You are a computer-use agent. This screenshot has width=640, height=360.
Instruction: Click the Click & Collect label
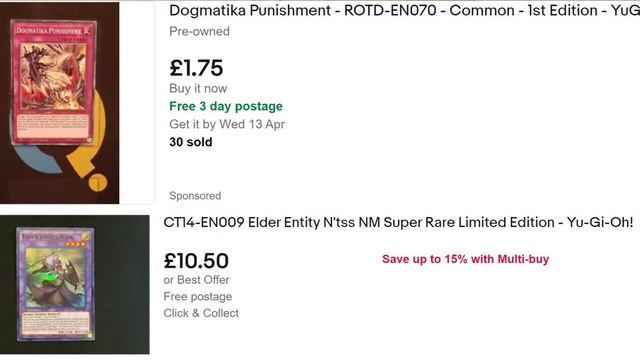pos(201,313)
